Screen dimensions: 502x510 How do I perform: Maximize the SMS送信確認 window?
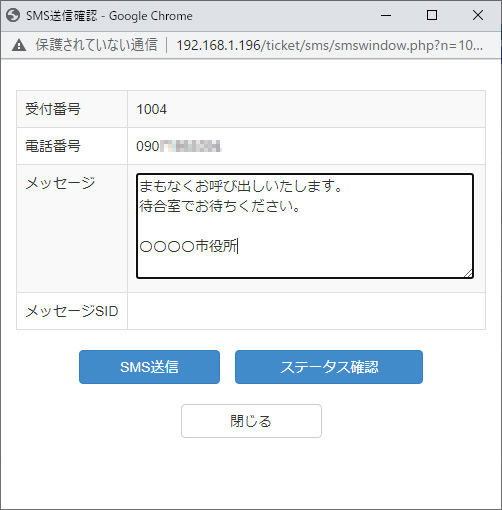[x=432, y=15]
